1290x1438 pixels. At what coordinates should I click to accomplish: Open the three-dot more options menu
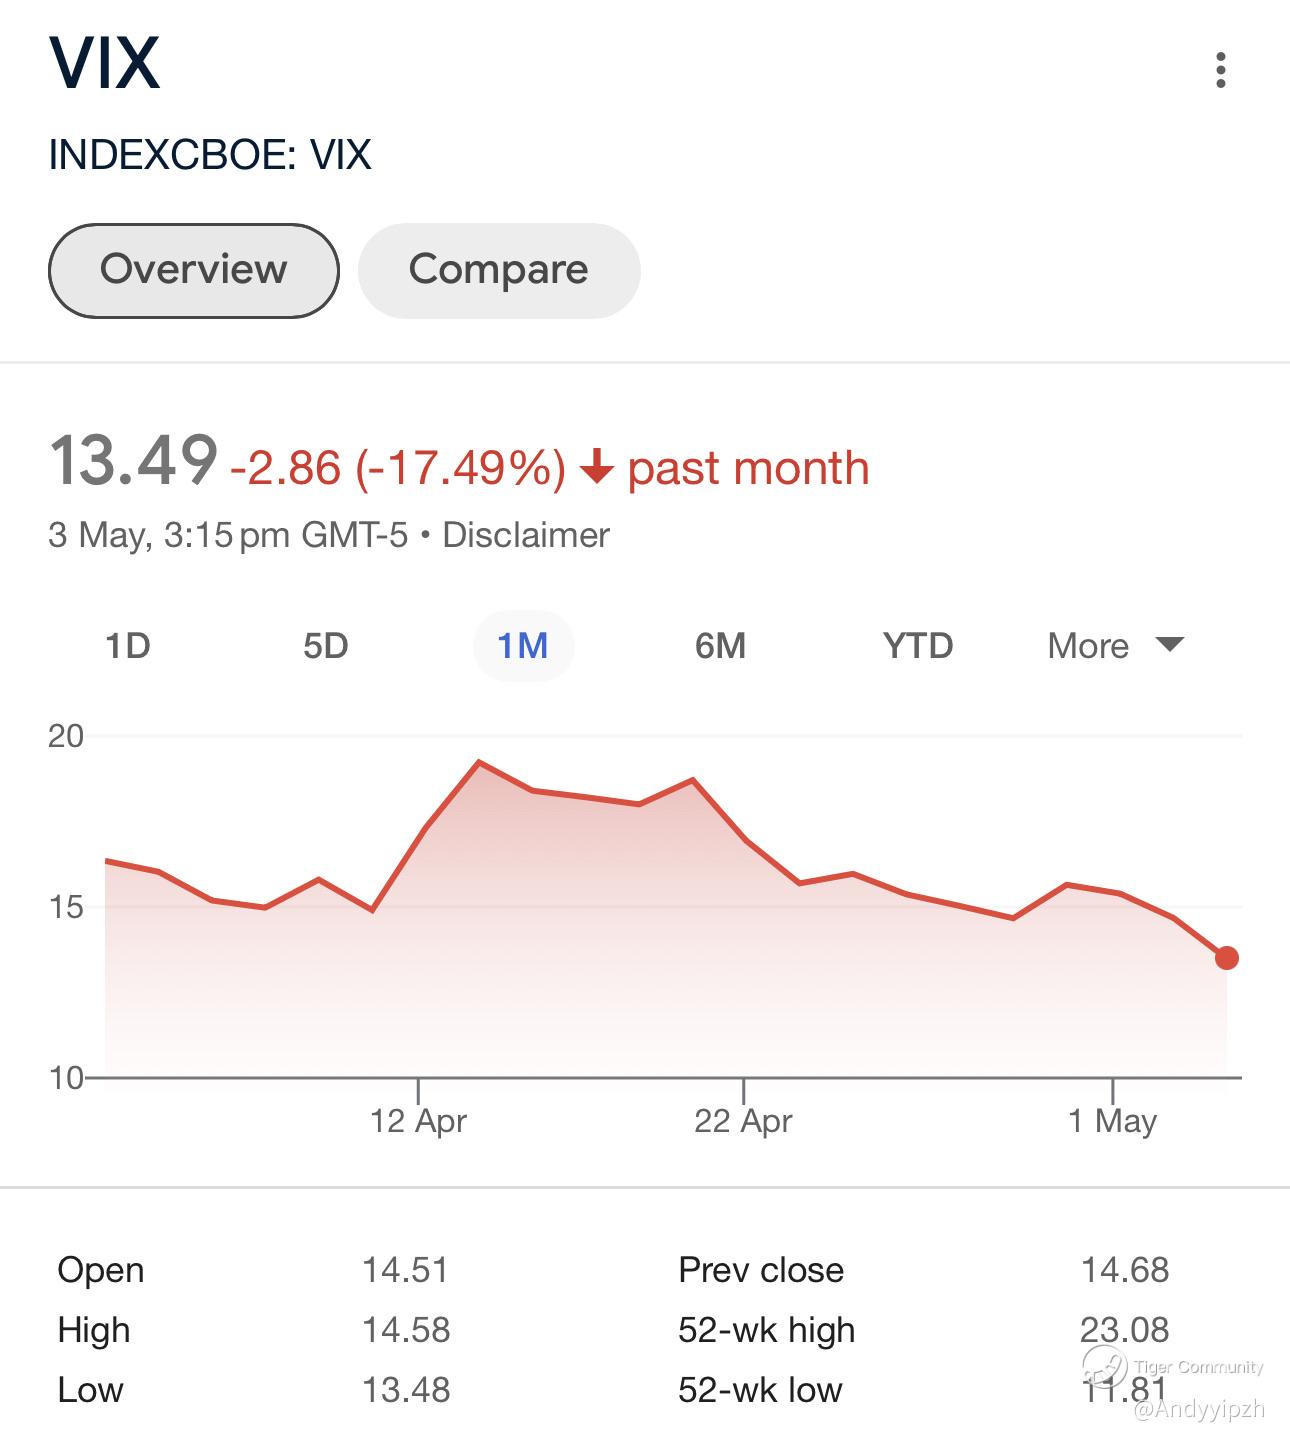point(1220,70)
